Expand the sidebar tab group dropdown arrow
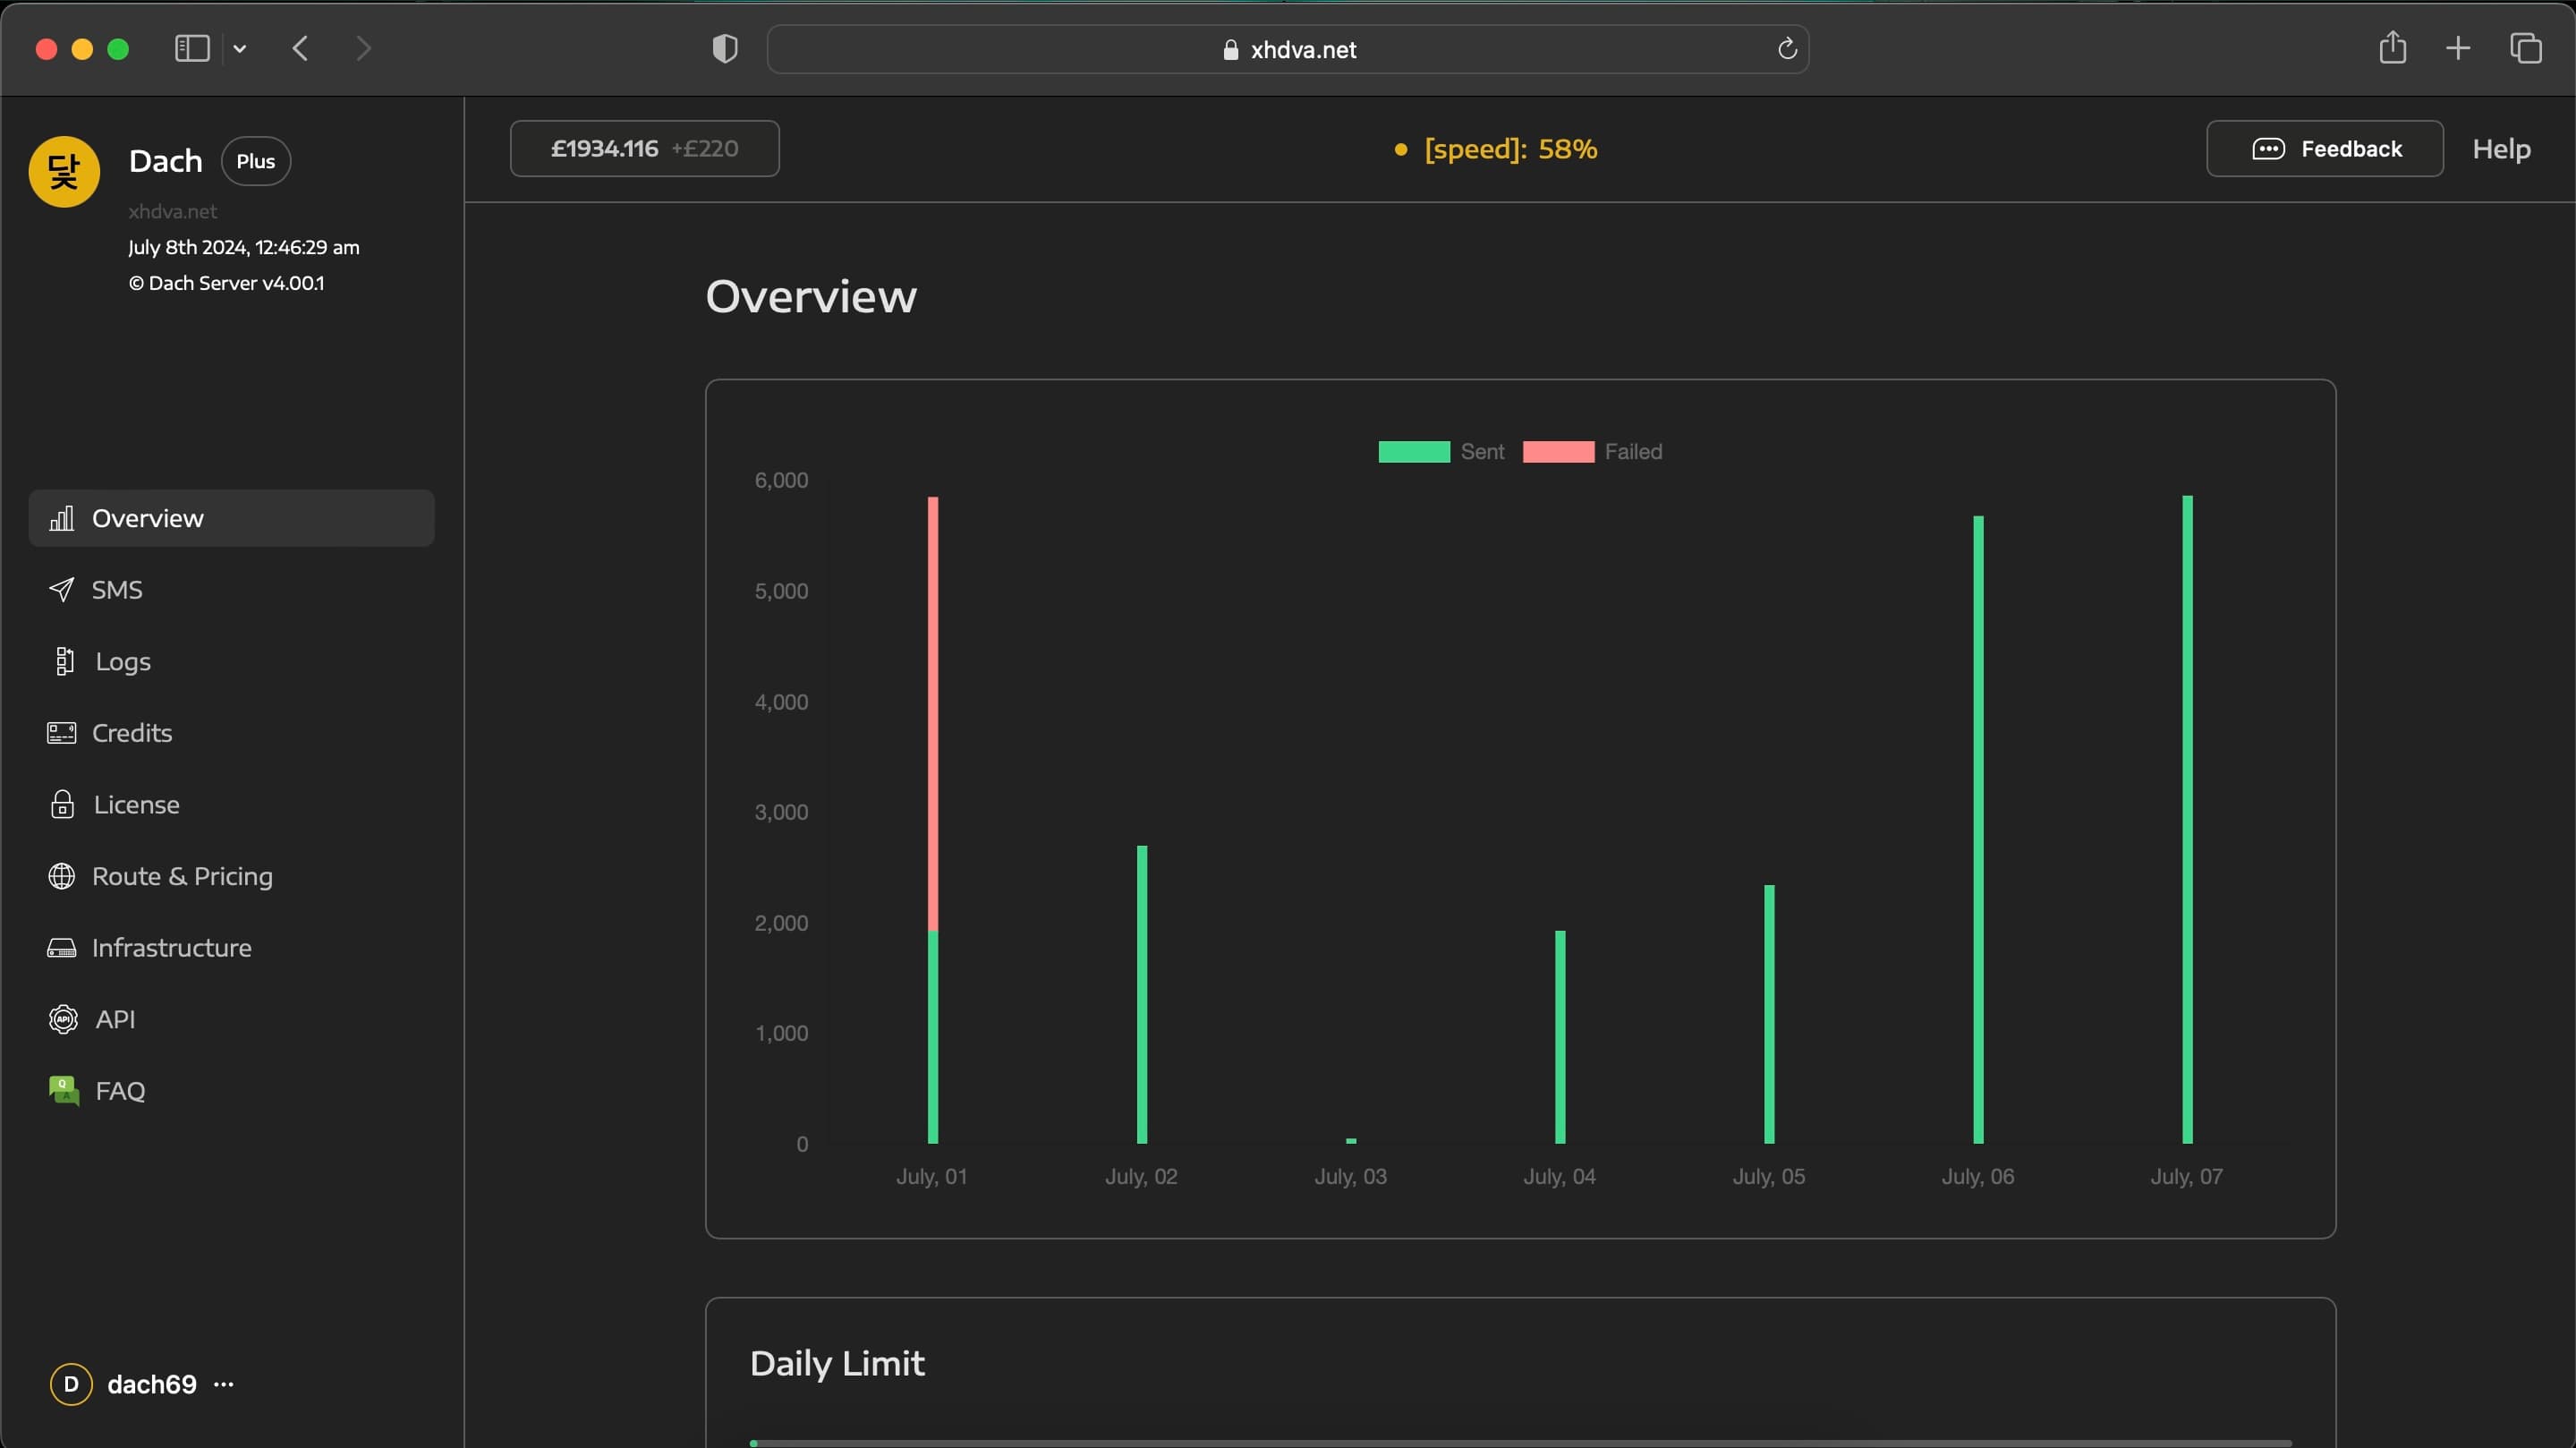Viewport: 2576px width, 1448px height. coord(240,48)
